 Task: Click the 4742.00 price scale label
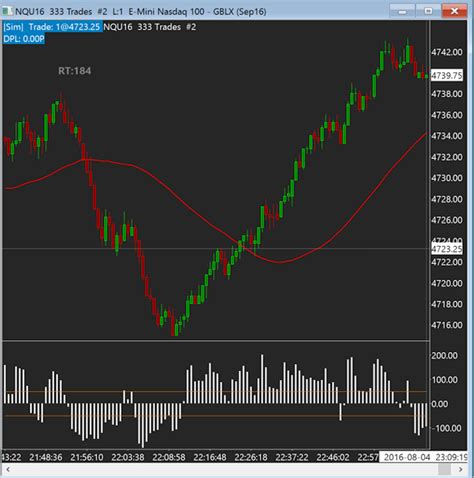pos(447,52)
